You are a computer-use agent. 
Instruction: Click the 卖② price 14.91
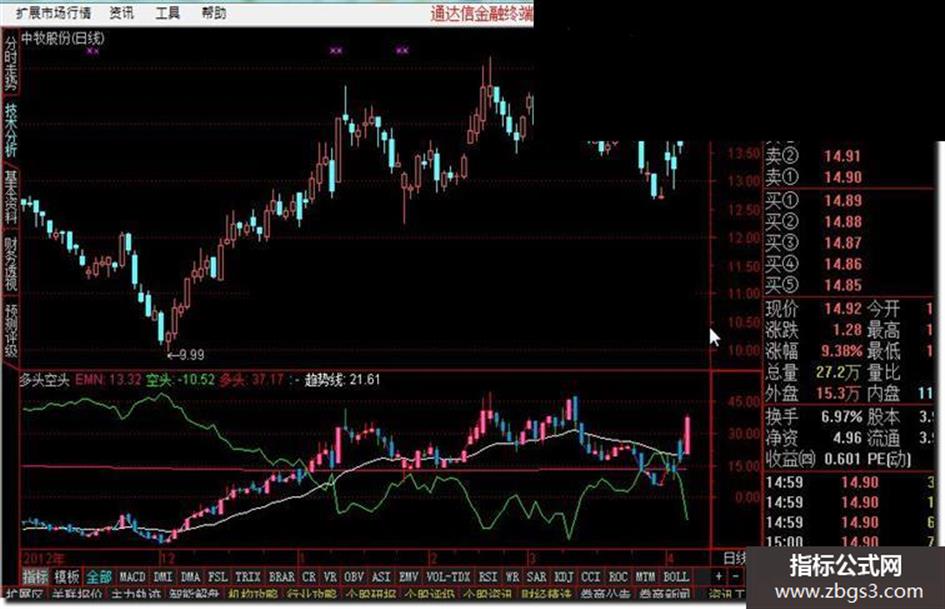pyautogui.click(x=843, y=156)
